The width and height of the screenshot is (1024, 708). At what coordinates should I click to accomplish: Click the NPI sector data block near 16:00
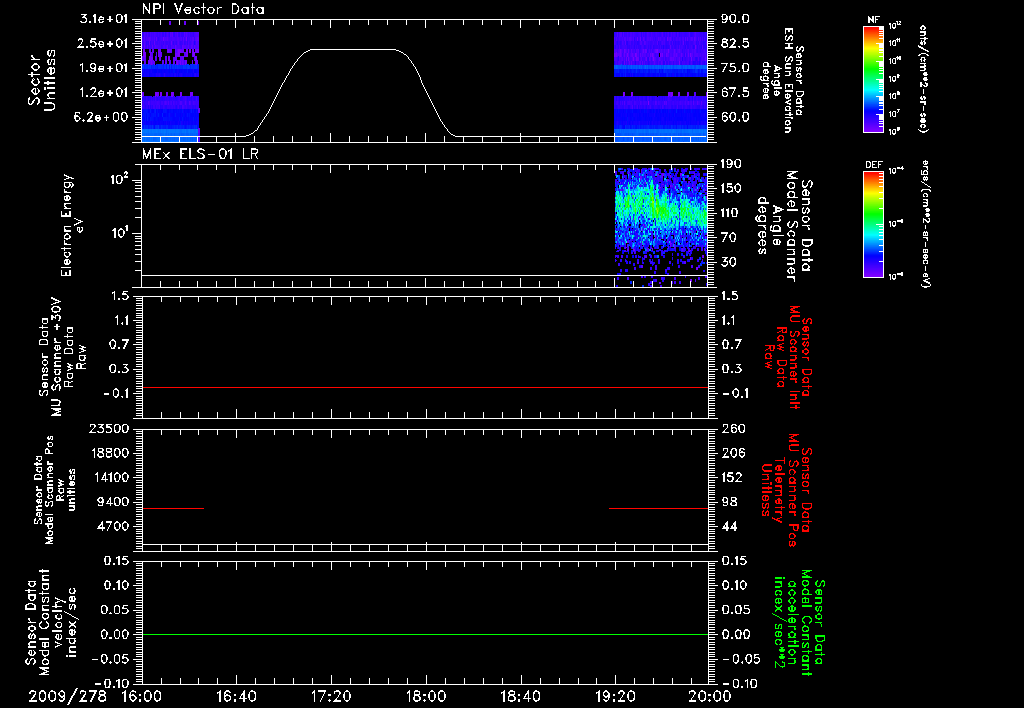(x=170, y=85)
